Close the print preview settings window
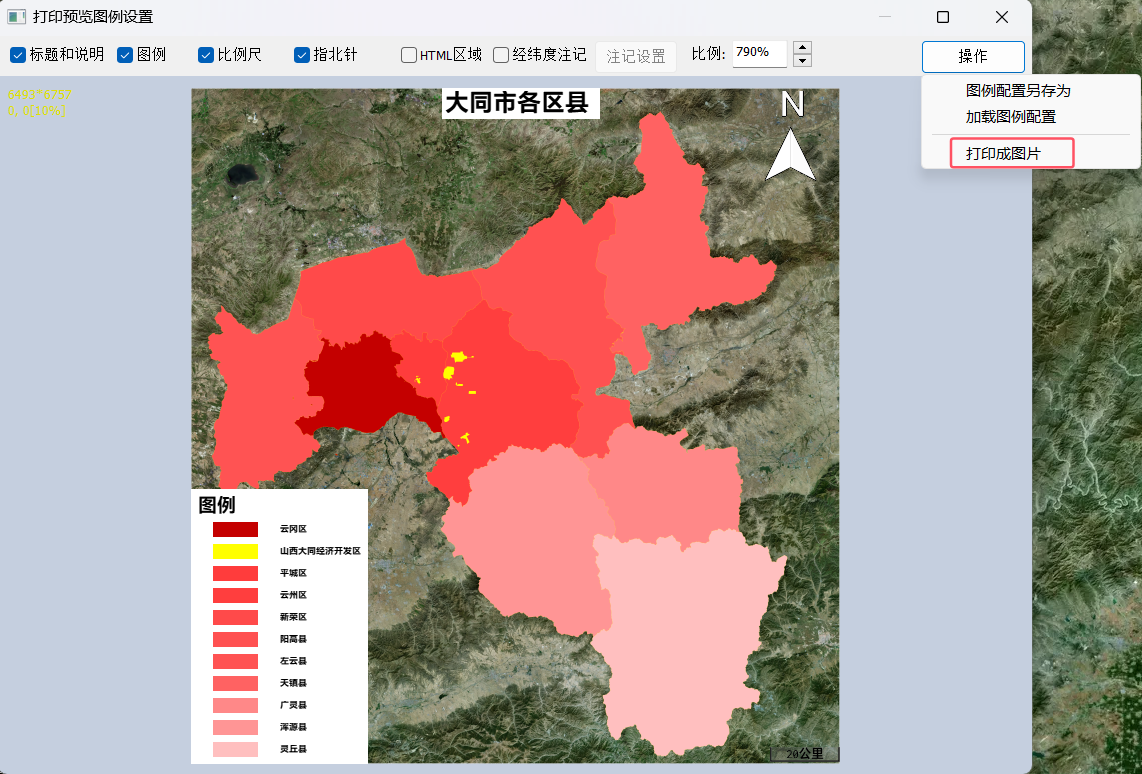The width and height of the screenshot is (1142, 774). 1002,17
